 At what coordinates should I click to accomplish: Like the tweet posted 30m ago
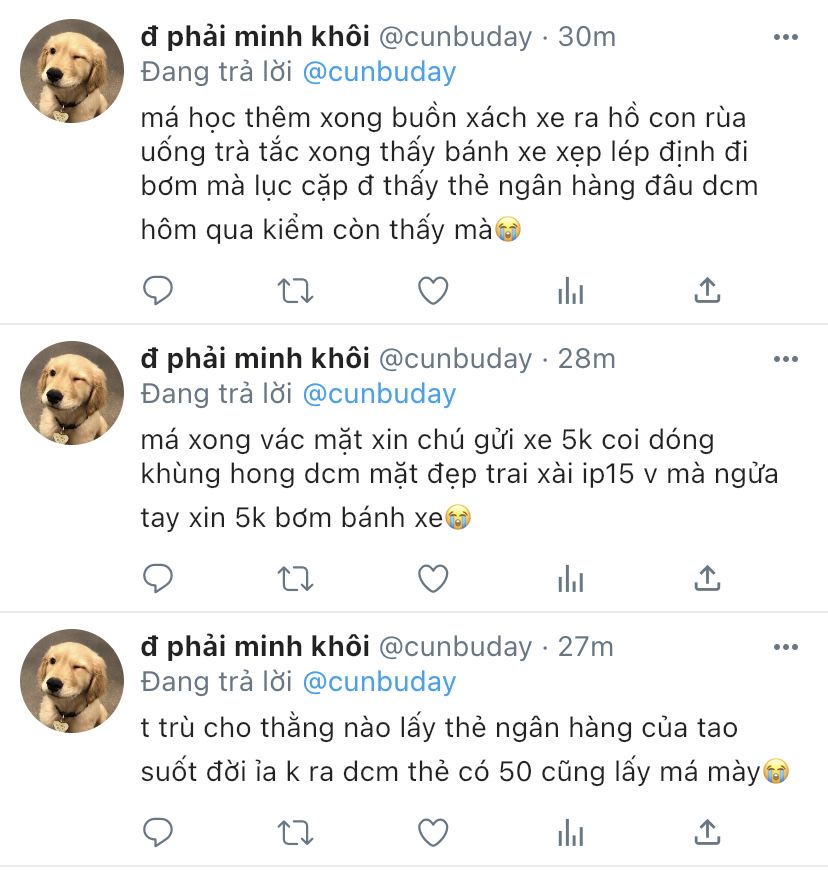[x=432, y=290]
